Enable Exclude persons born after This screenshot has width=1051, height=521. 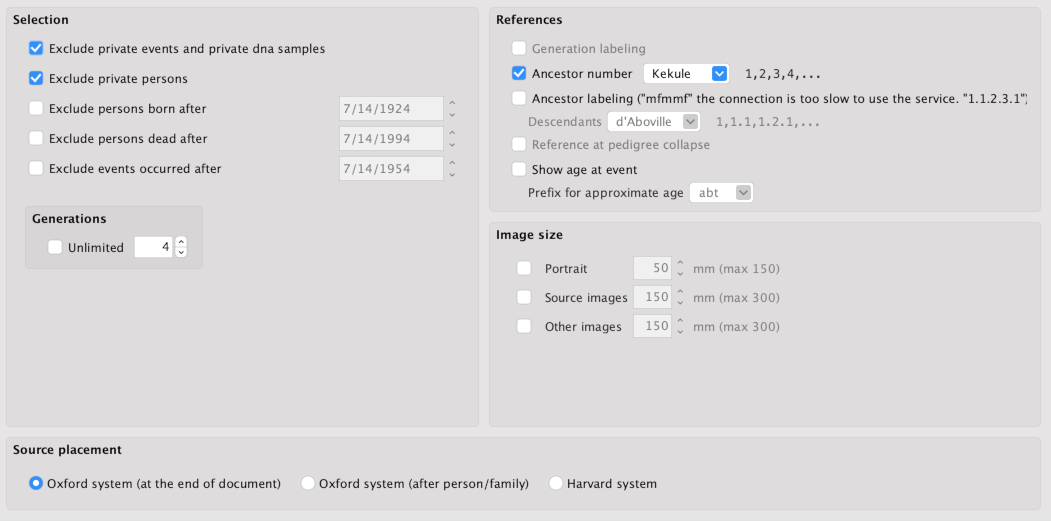[x=37, y=108]
